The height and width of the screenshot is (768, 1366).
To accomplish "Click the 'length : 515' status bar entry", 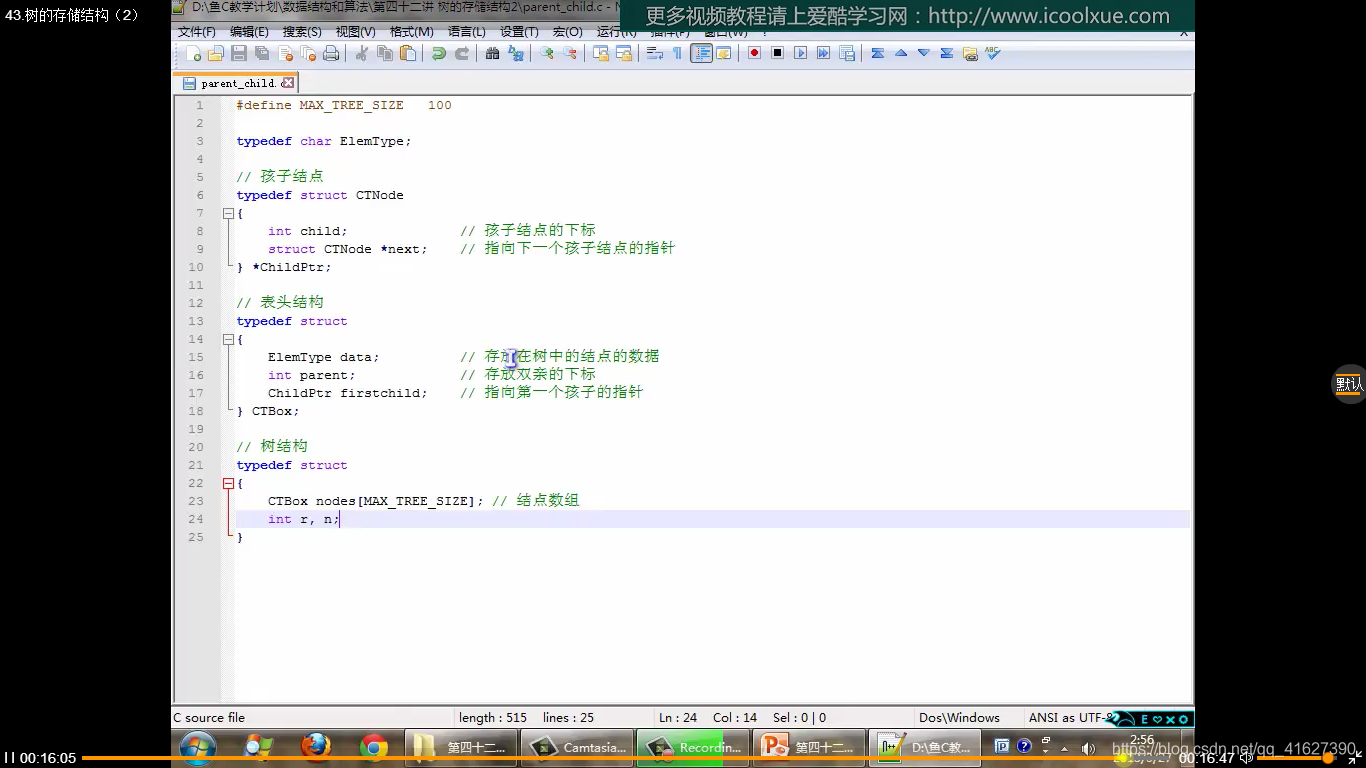I will (x=493, y=717).
